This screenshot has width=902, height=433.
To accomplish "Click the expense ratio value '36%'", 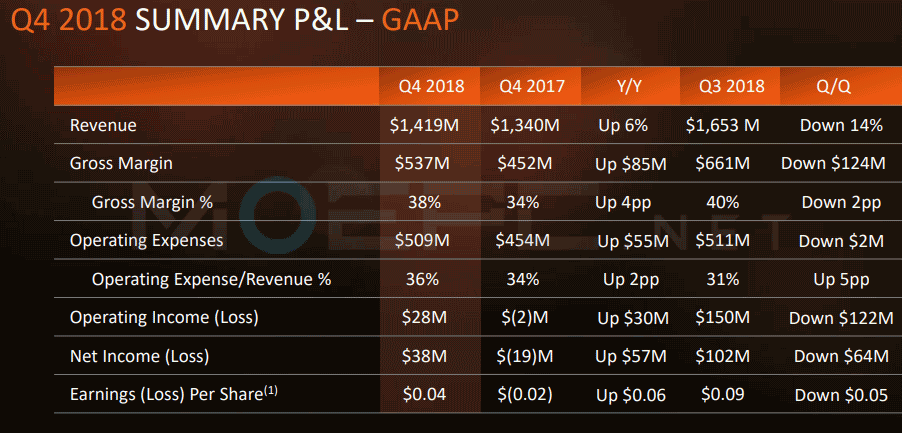I will pos(422,279).
